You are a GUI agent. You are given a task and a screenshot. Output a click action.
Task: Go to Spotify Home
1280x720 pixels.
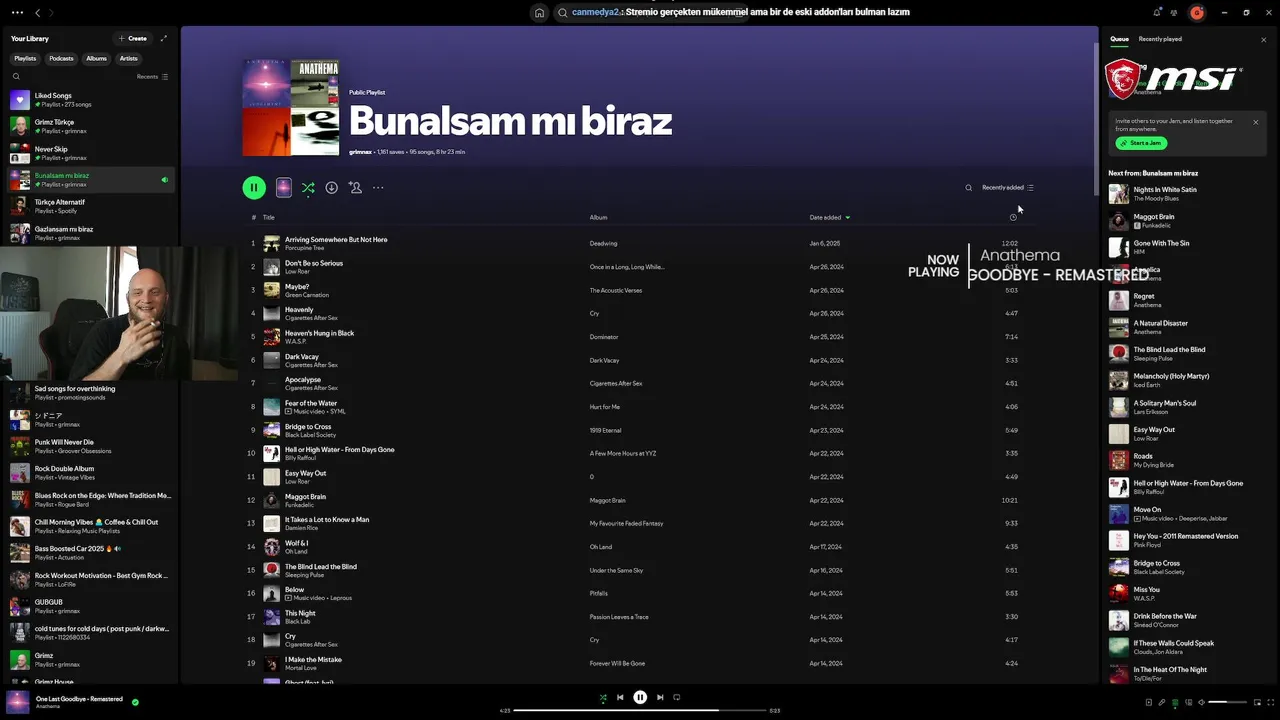(539, 13)
